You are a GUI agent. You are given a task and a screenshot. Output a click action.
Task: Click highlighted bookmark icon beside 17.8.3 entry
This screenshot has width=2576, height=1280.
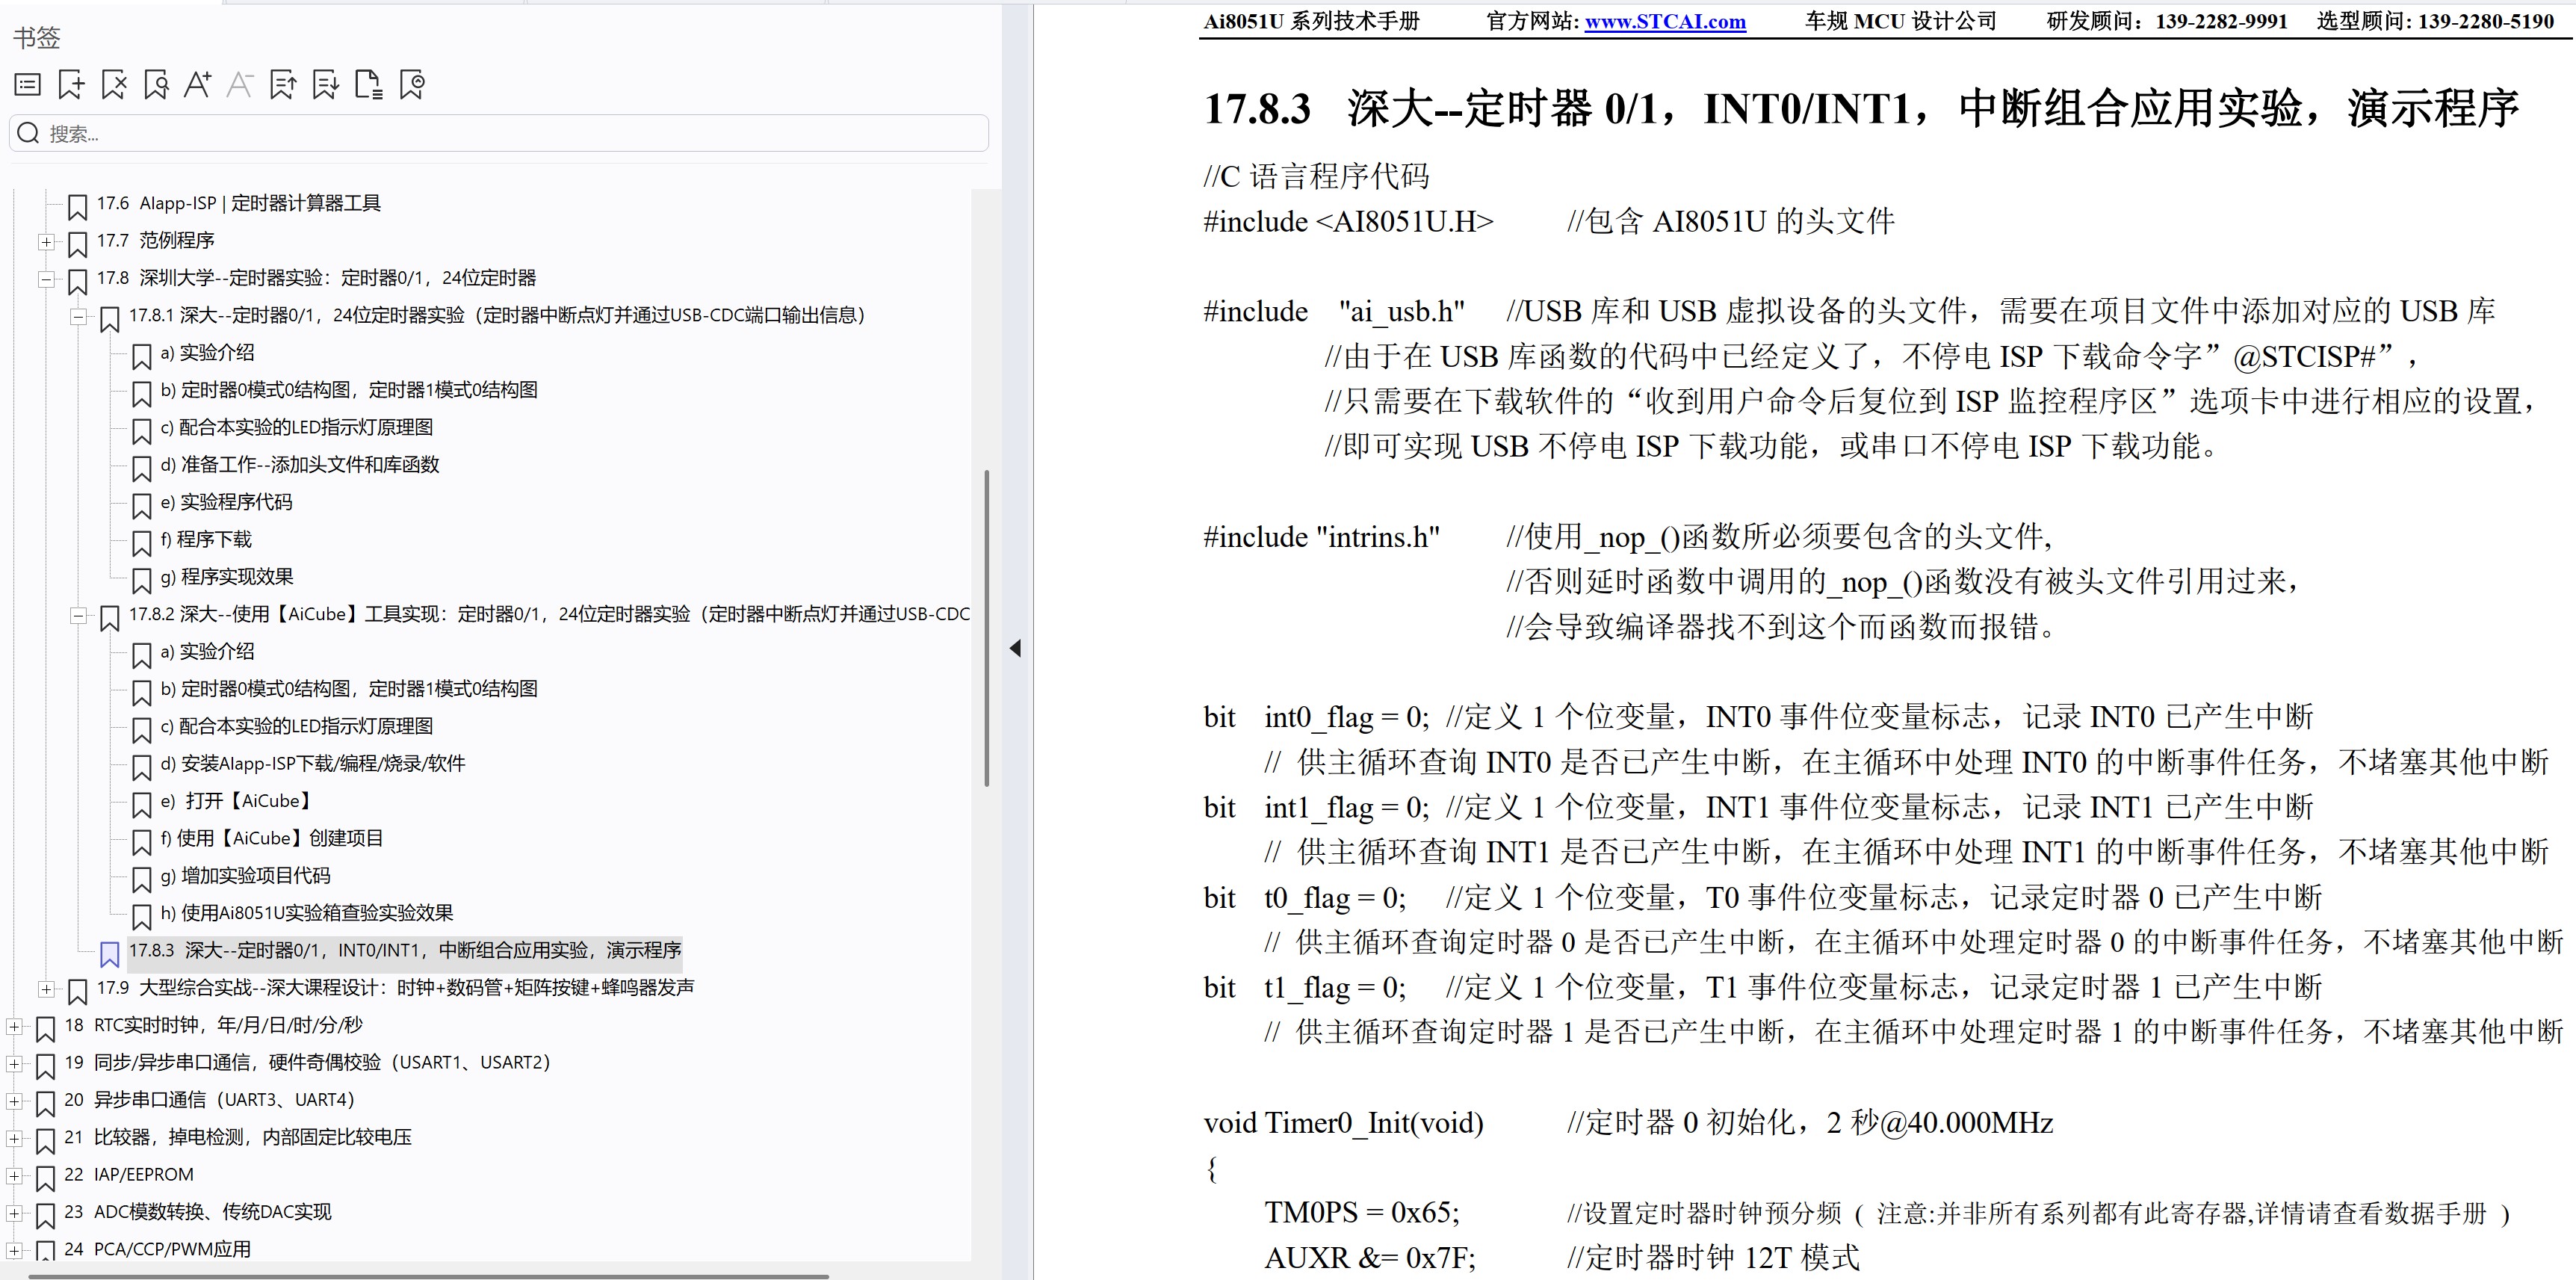(x=110, y=954)
